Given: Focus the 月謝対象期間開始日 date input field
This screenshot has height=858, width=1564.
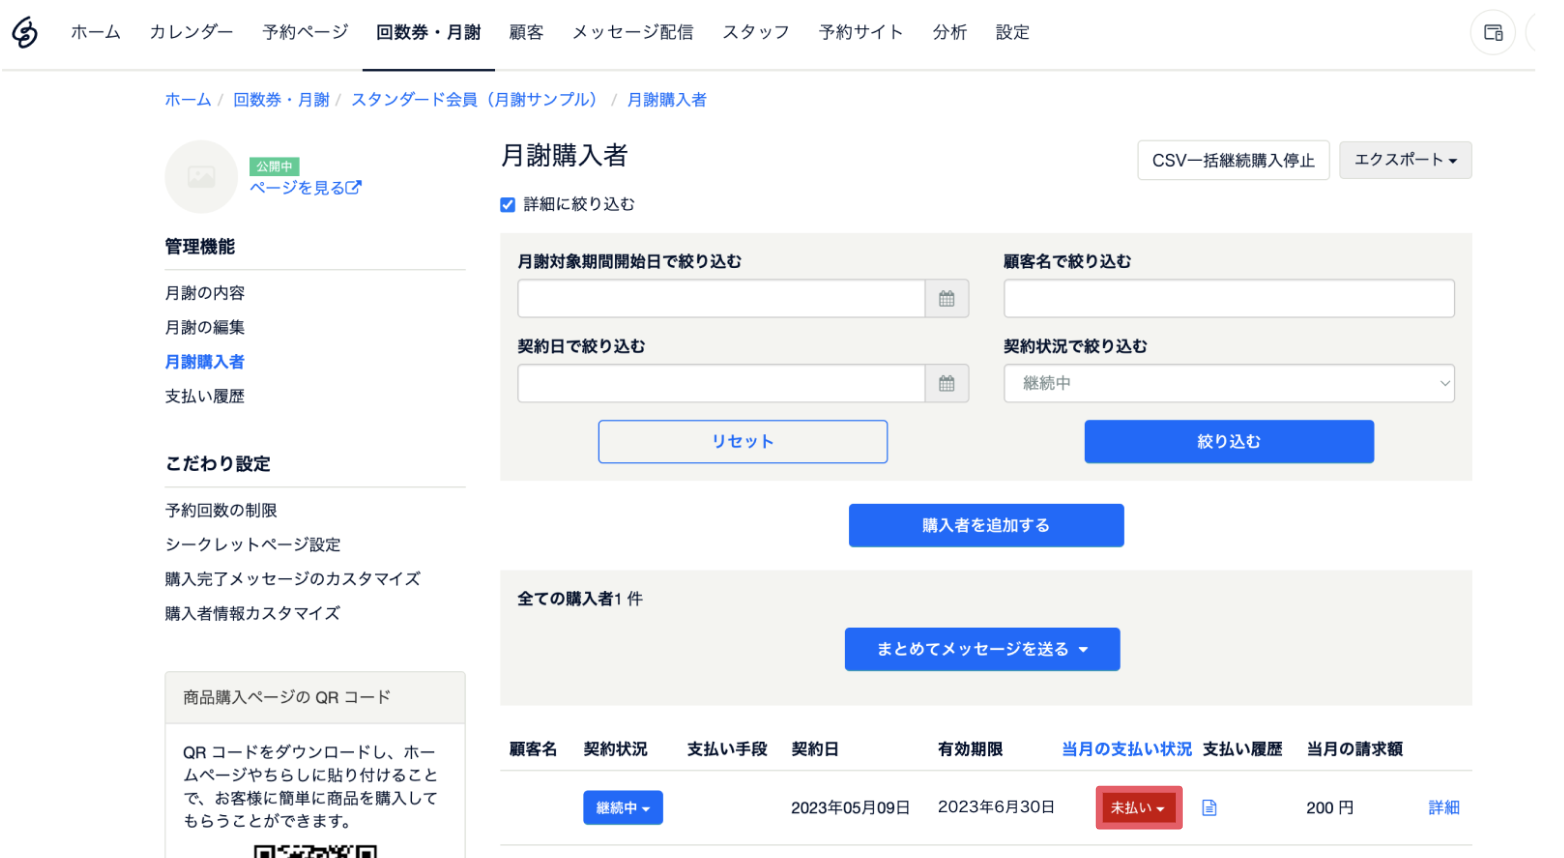Looking at the screenshot, I should tap(721, 299).
